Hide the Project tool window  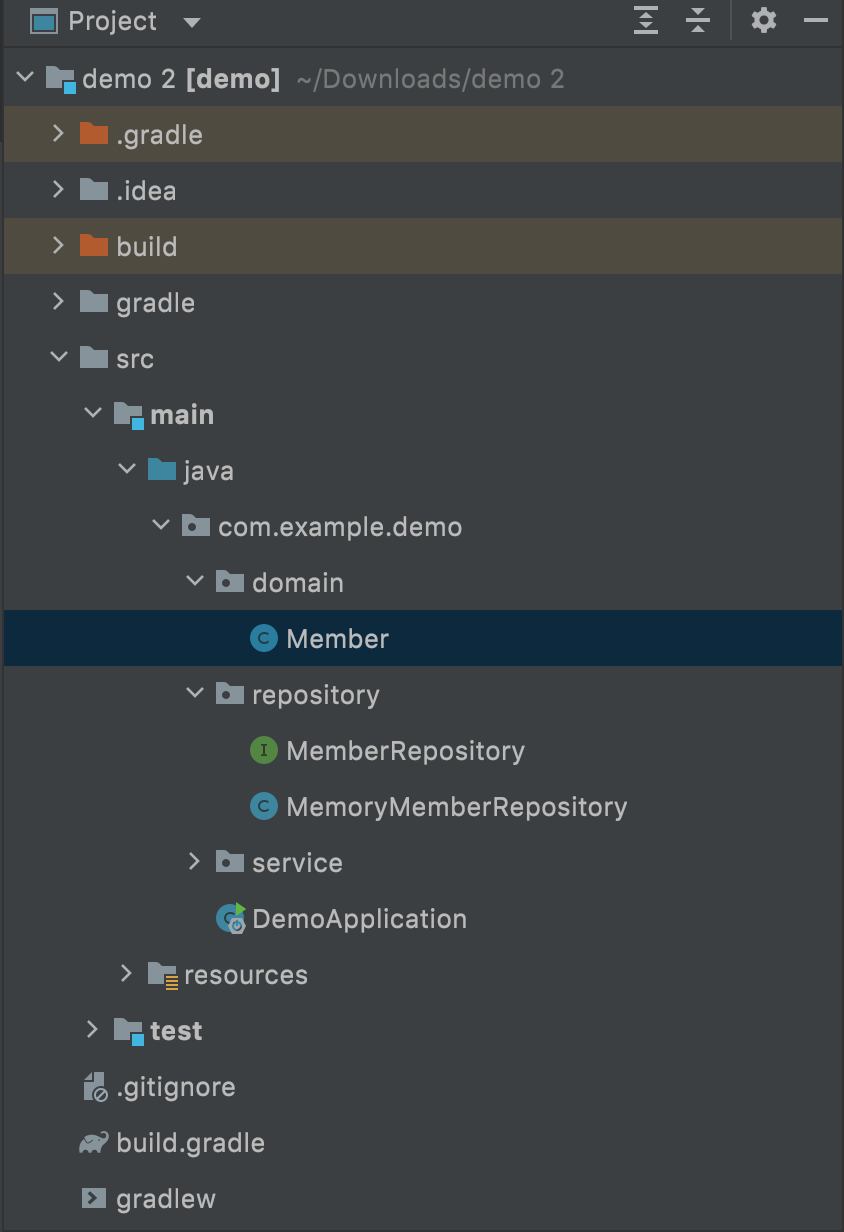[x=816, y=20]
